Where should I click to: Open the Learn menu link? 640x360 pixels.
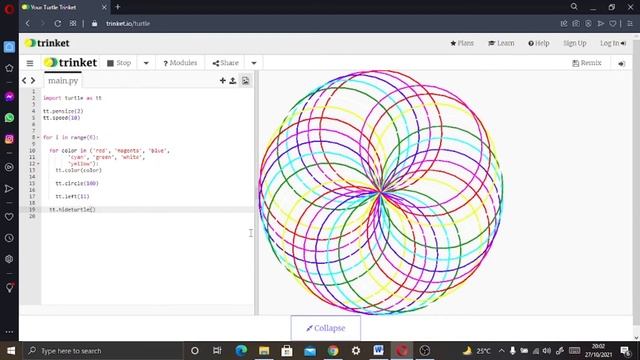[501, 43]
